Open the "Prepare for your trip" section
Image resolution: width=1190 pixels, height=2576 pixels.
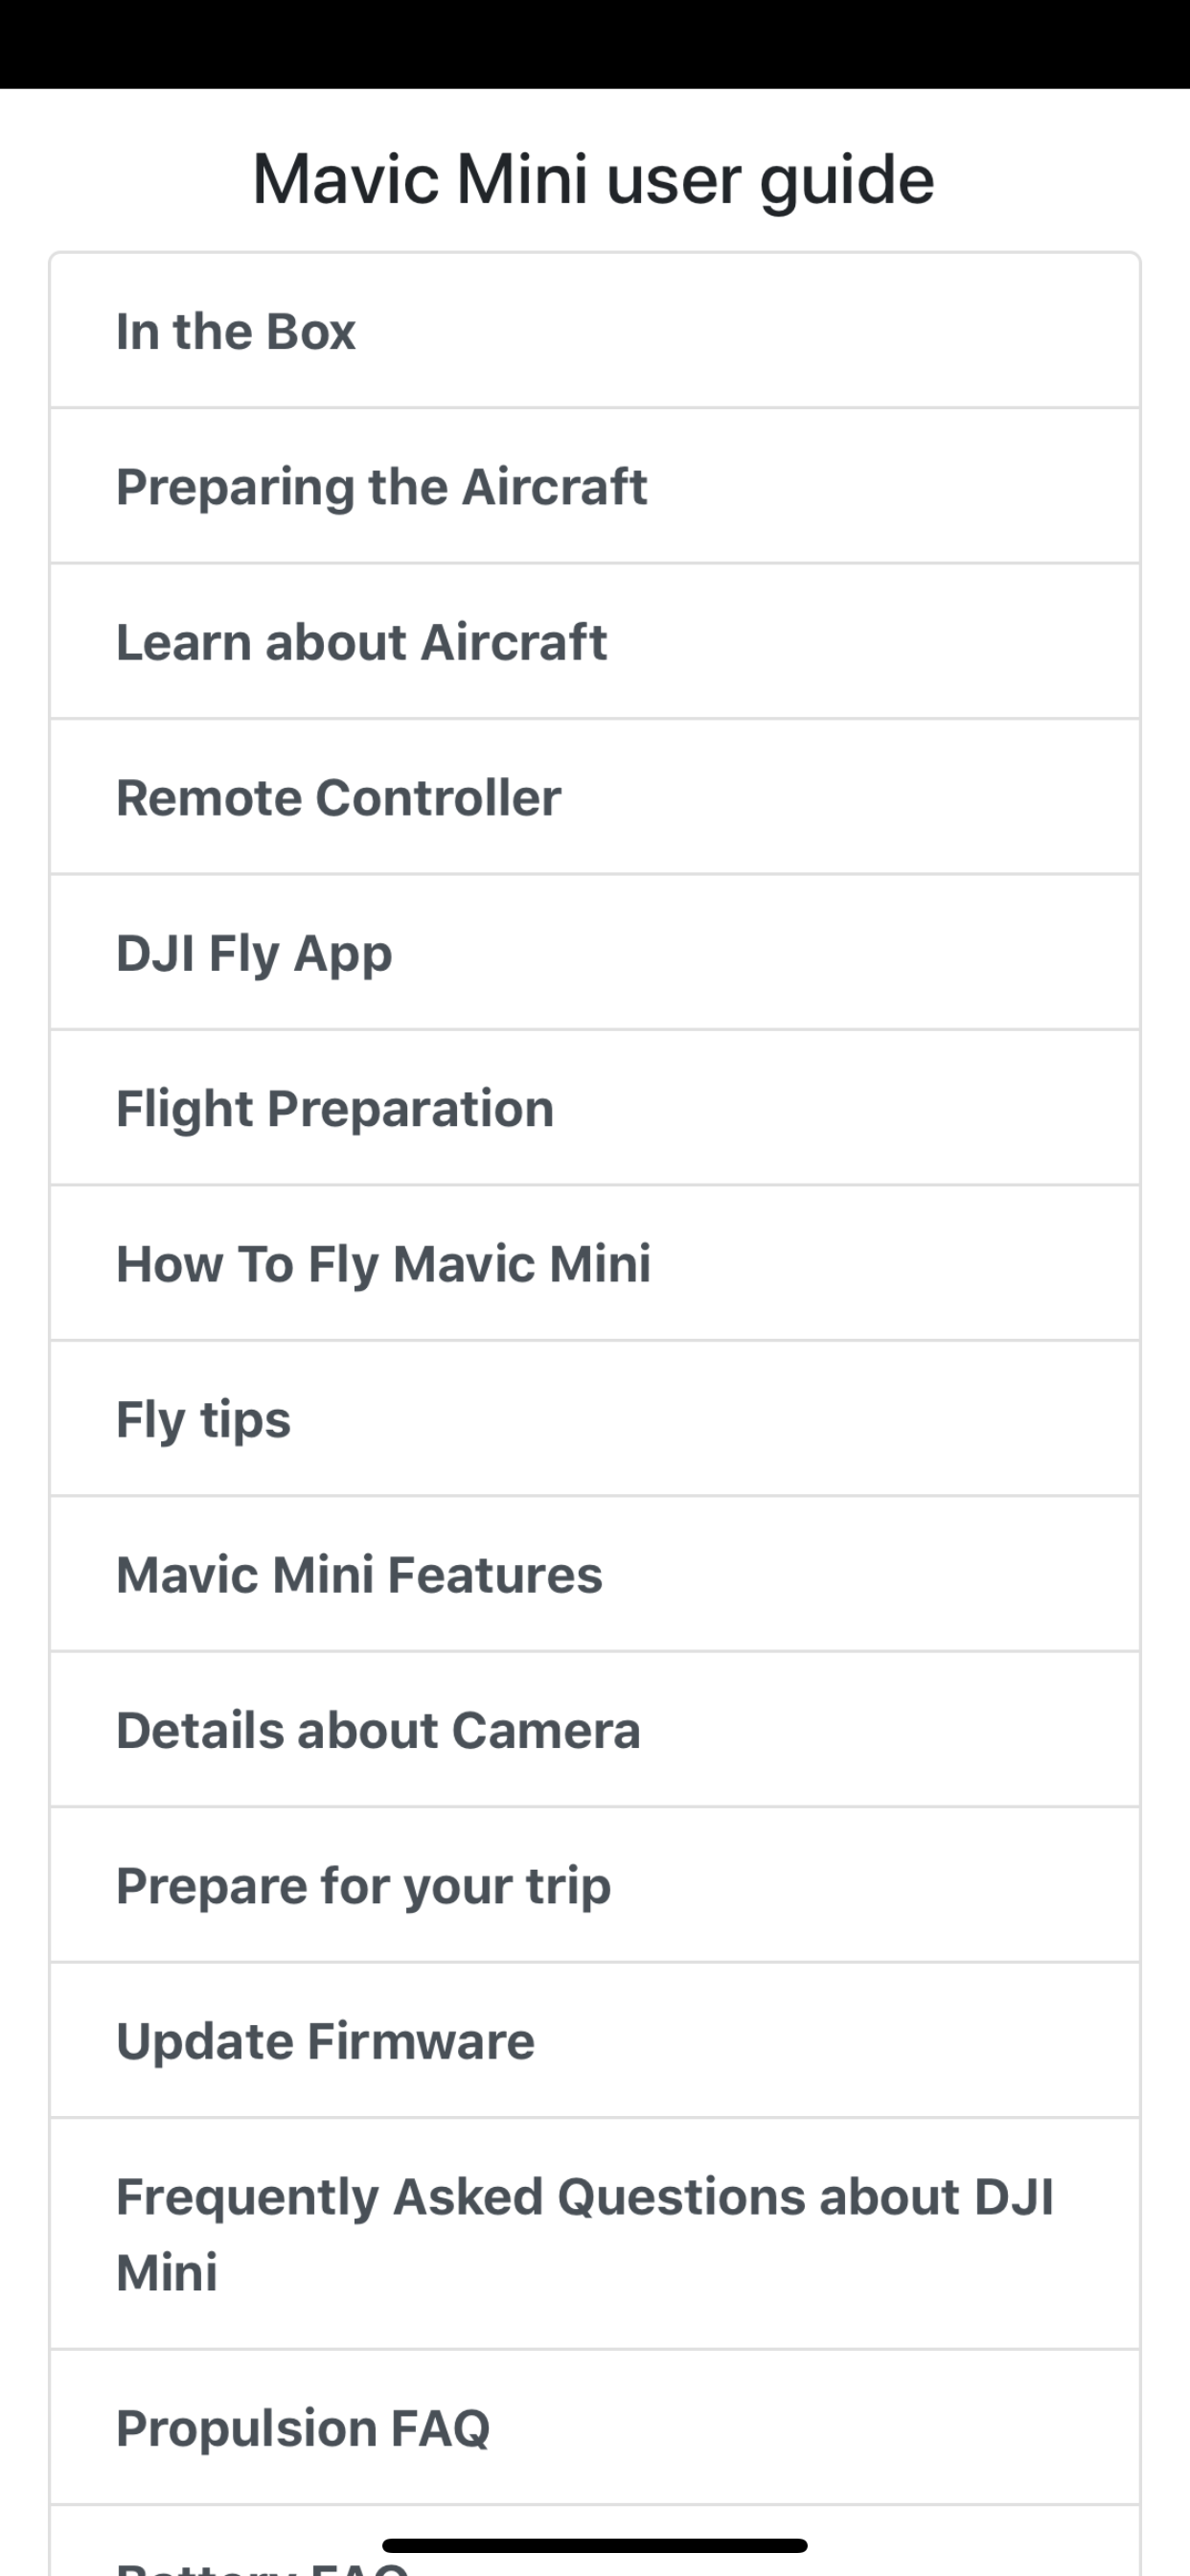point(594,1884)
